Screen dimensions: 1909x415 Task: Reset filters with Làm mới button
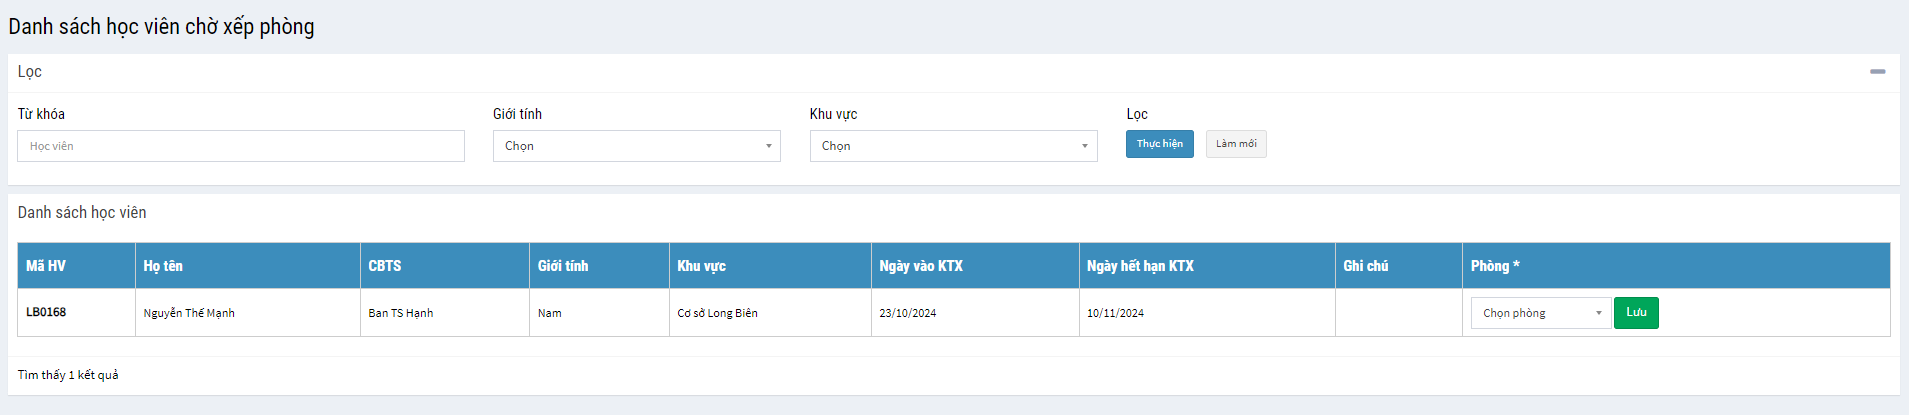click(x=1235, y=144)
